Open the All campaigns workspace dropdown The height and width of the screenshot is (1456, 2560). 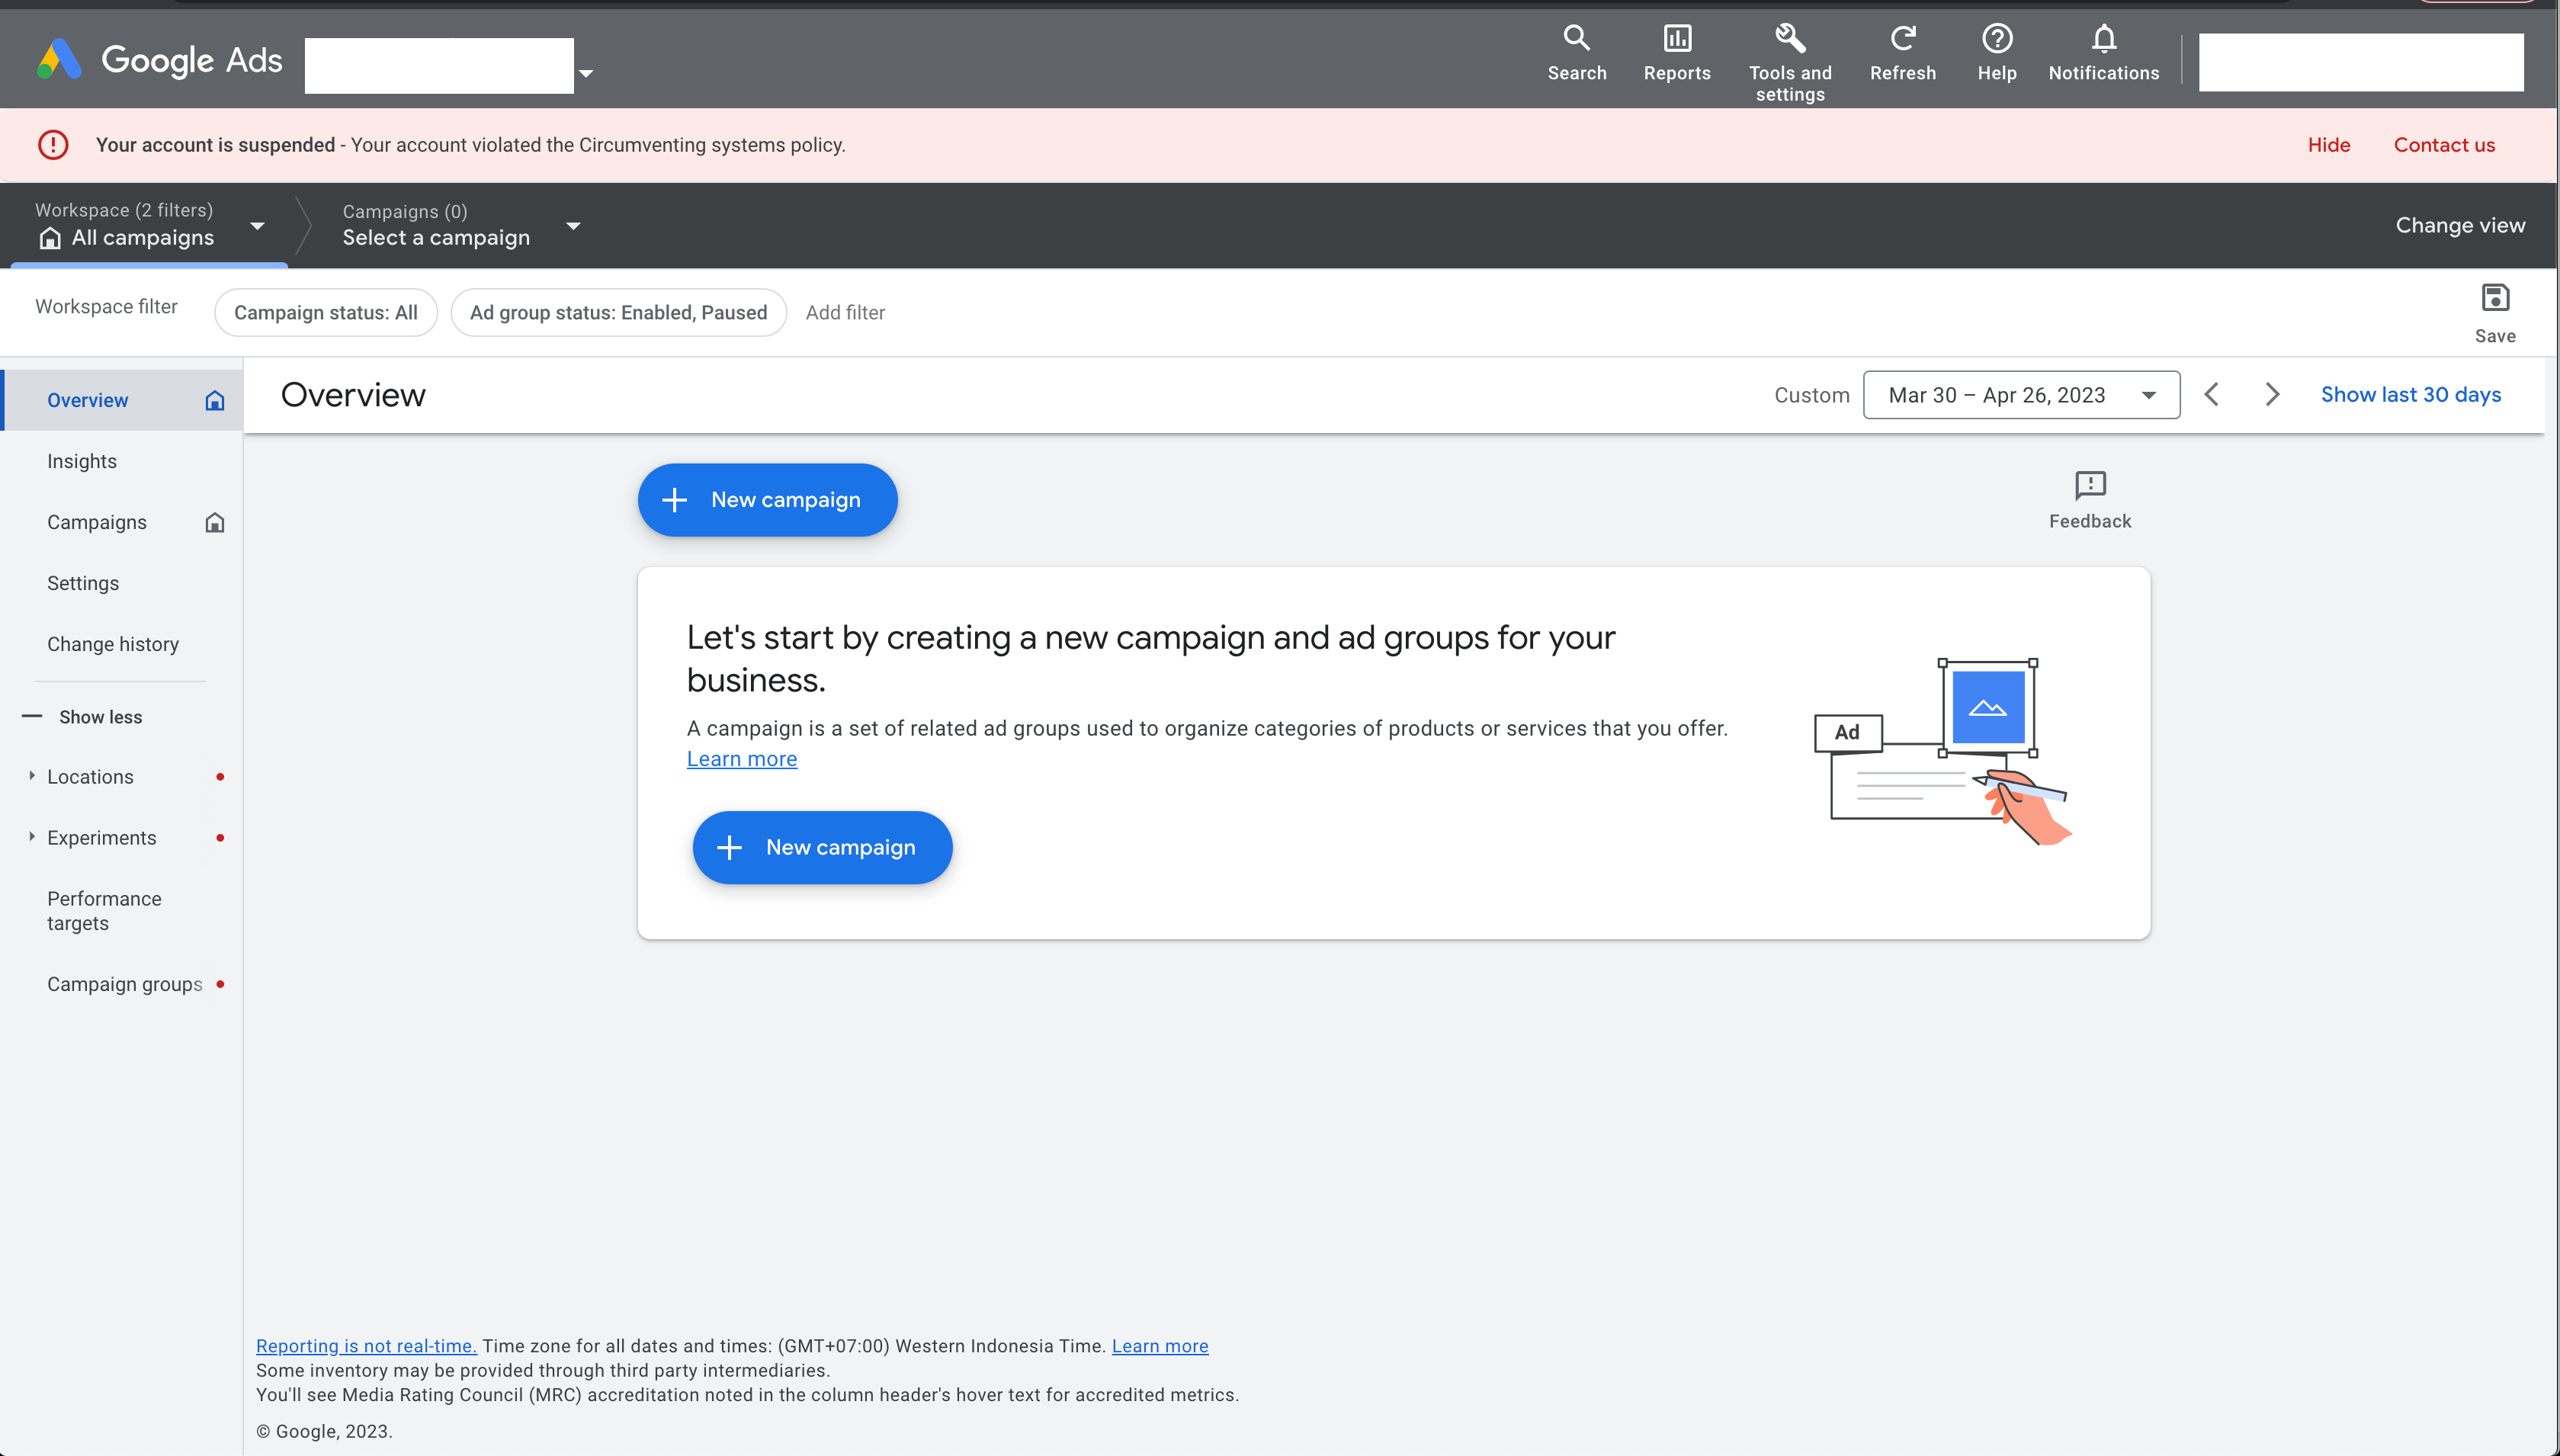pos(257,227)
